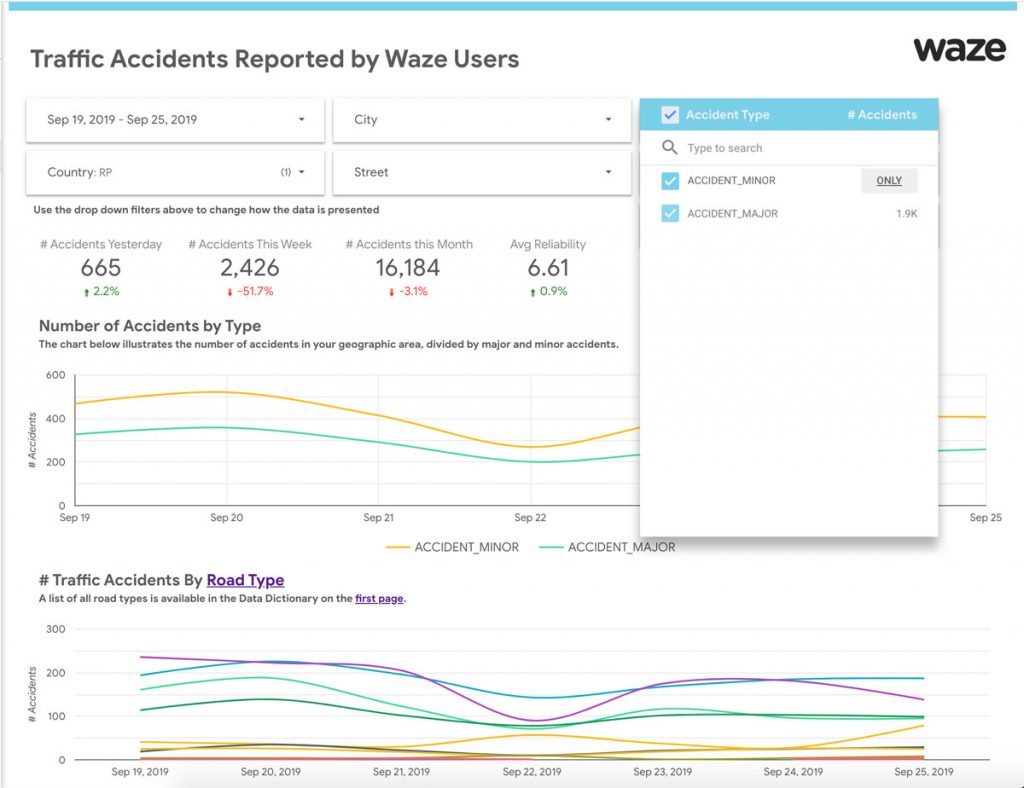Image resolution: width=1024 pixels, height=788 pixels.
Task: Uncheck the ACCIDENT_MAJOR checkbox
Action: click(670, 213)
